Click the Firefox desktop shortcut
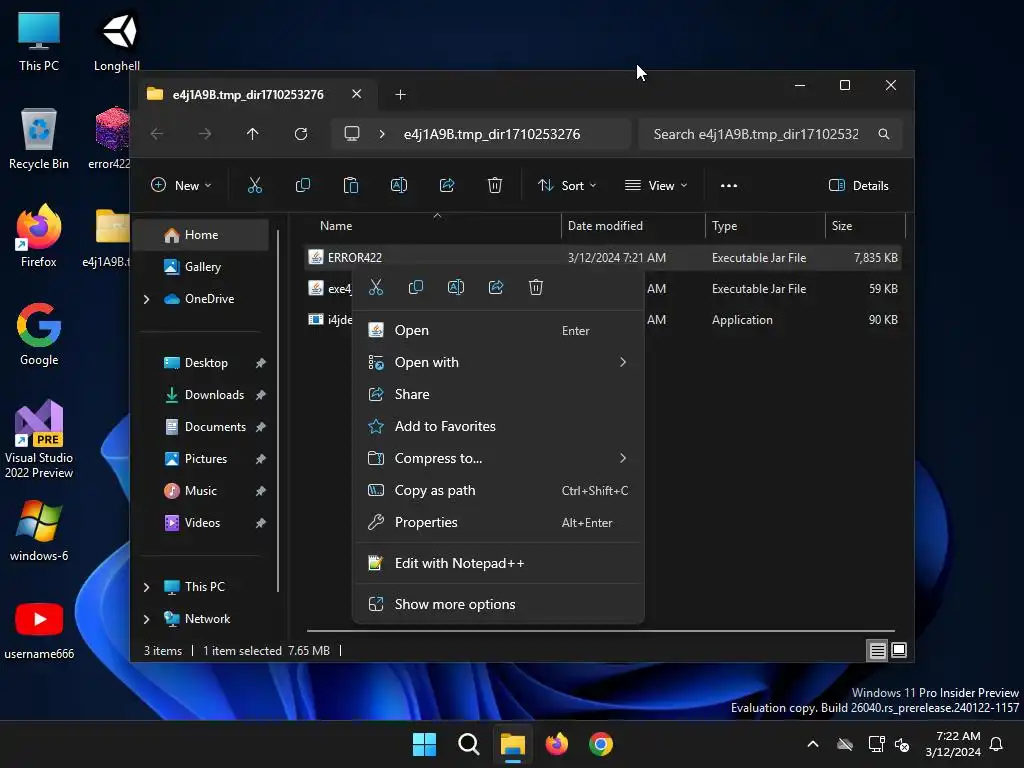This screenshot has height=768, width=1024. (x=39, y=236)
